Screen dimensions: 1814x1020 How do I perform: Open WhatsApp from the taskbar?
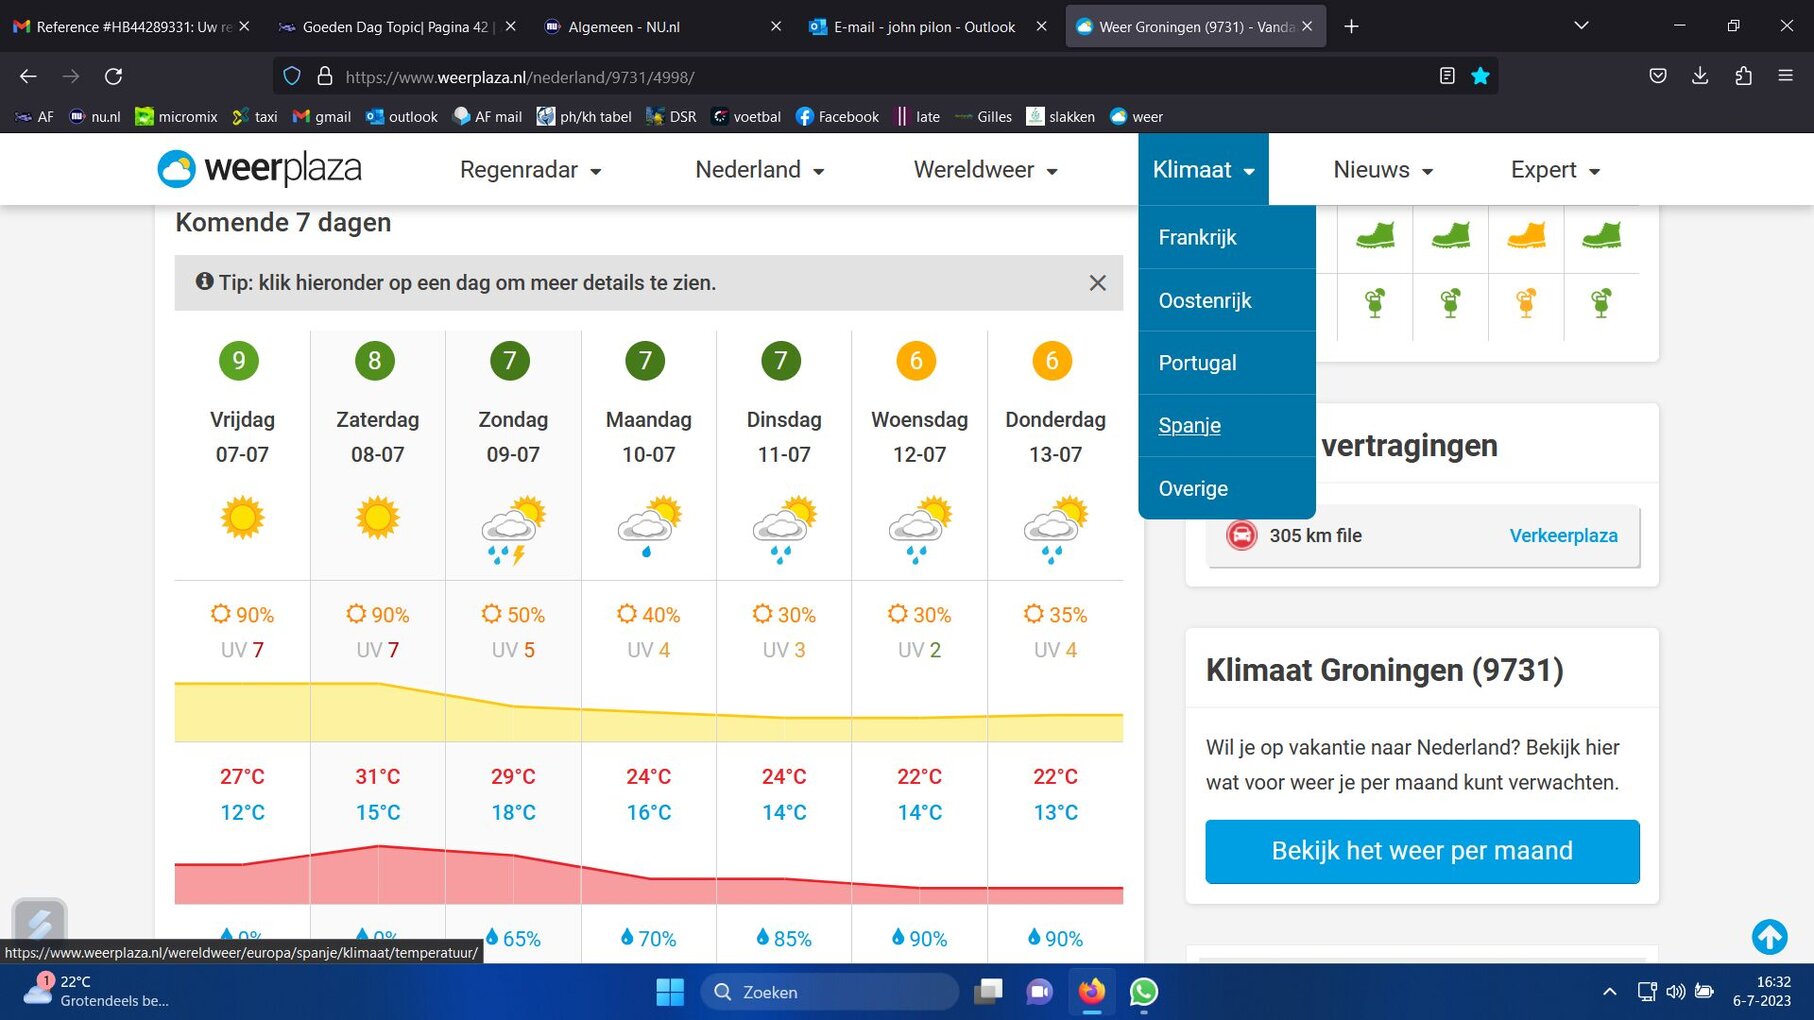(x=1143, y=991)
